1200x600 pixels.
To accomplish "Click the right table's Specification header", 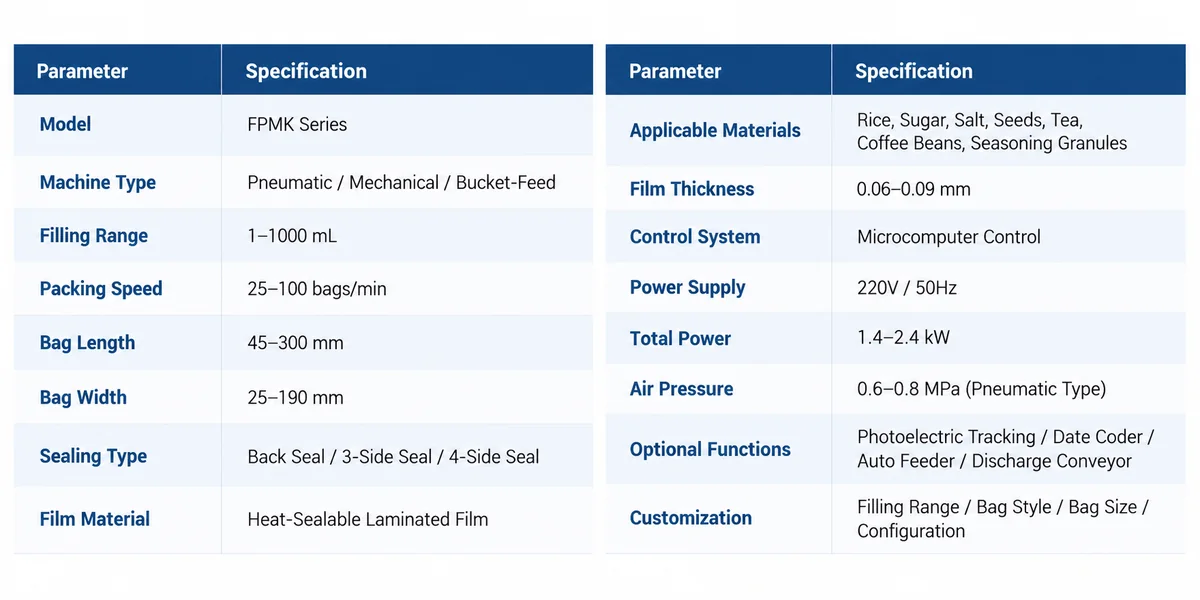I will (x=913, y=71).
